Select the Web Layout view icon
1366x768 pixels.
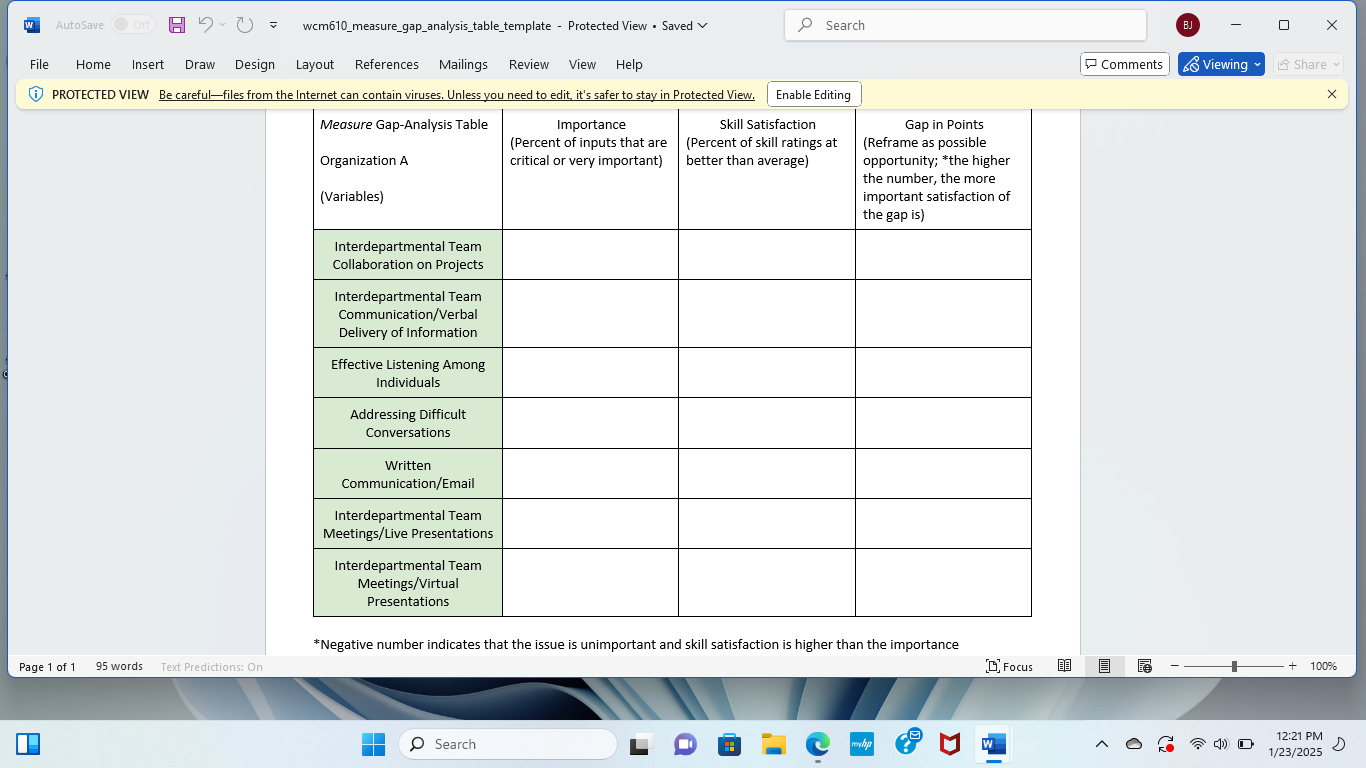click(1143, 666)
